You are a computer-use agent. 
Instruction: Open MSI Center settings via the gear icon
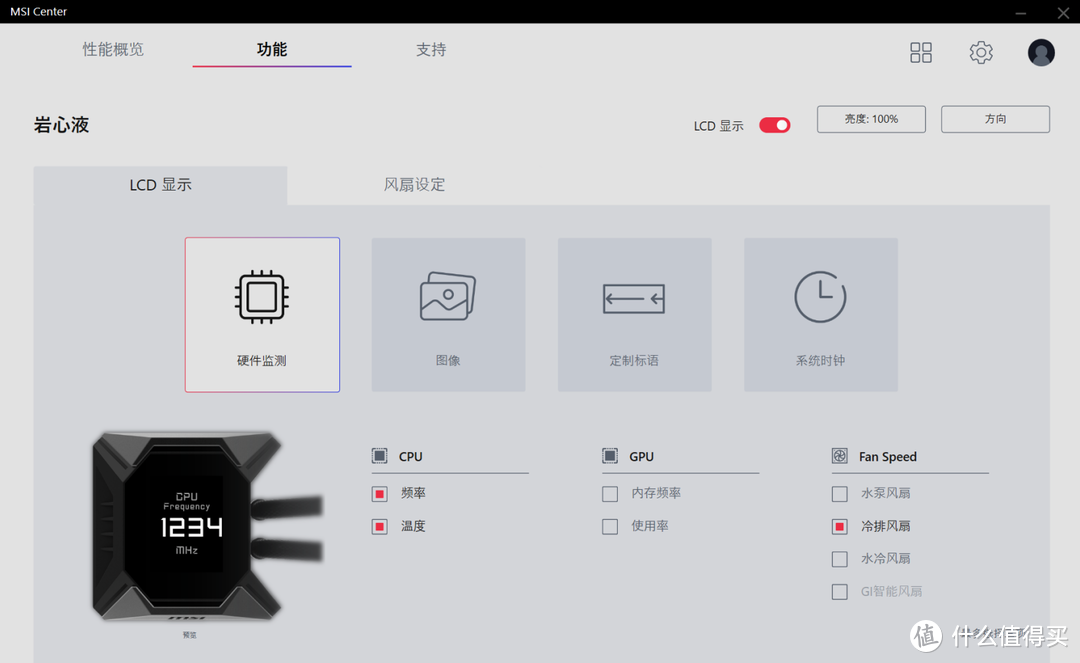(x=981, y=52)
